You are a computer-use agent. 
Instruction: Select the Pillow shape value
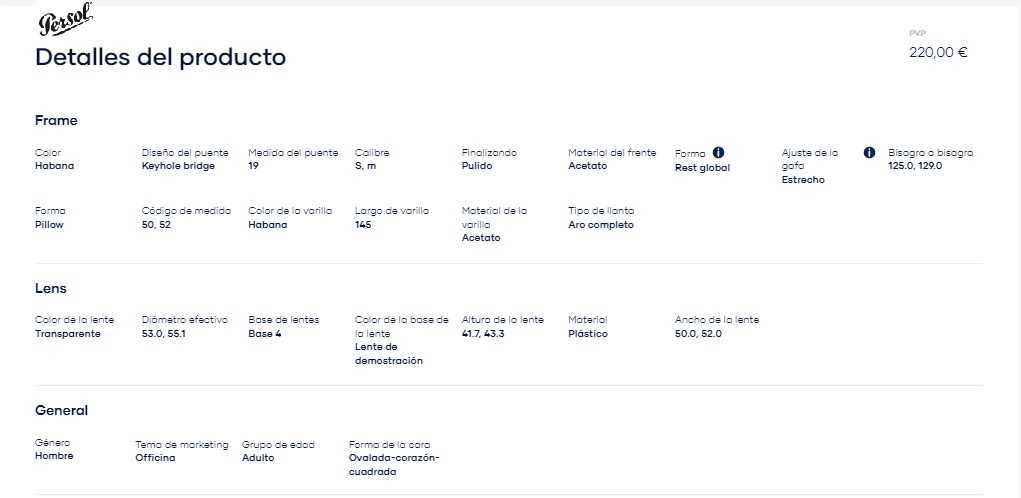click(x=49, y=225)
